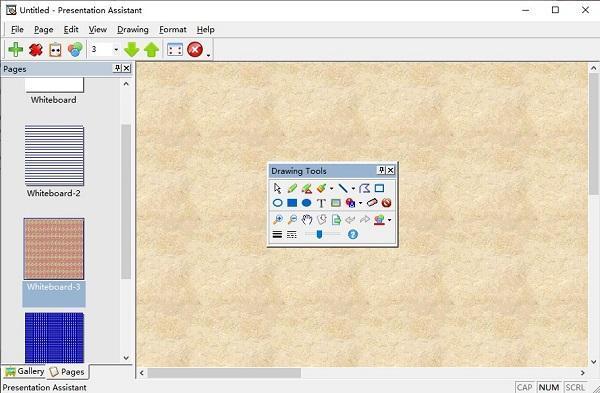This screenshot has width=600, height=393.
Task: Go to next page with green down arrow
Action: tap(132, 50)
